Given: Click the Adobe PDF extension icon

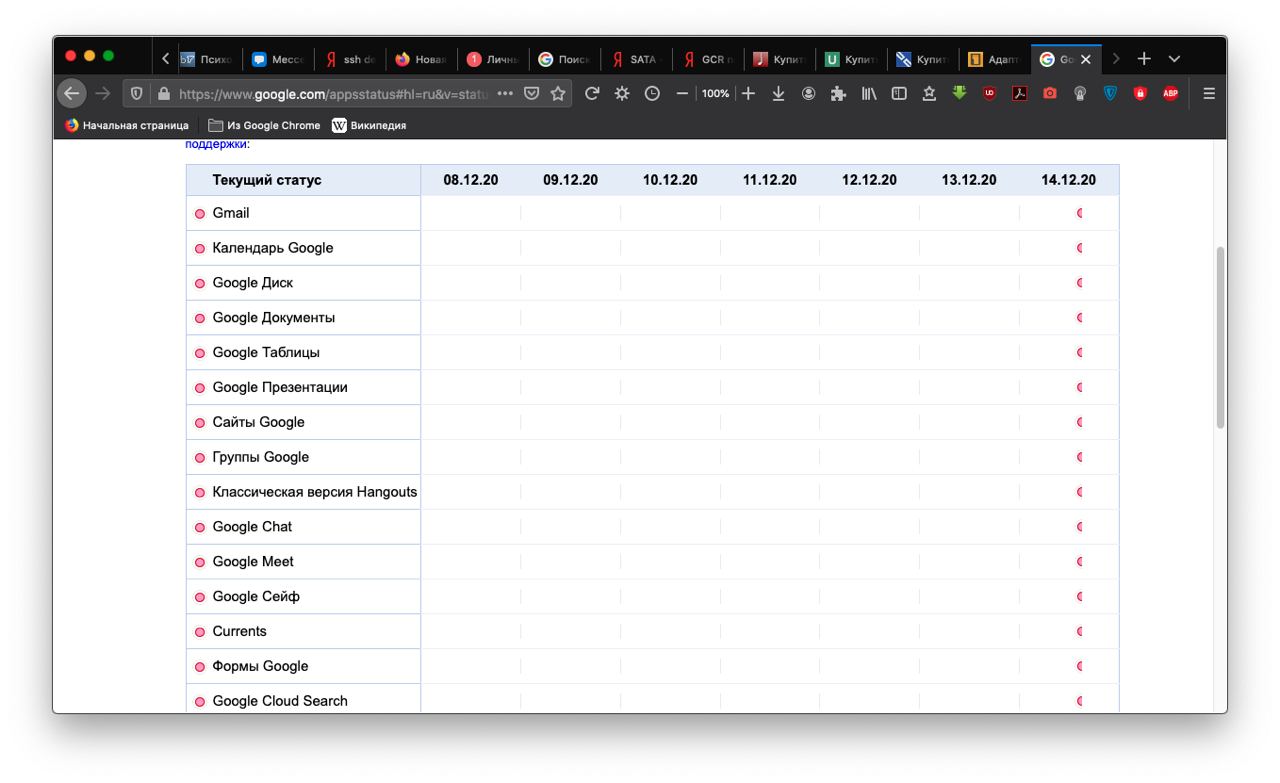Looking at the screenshot, I should point(1019,94).
